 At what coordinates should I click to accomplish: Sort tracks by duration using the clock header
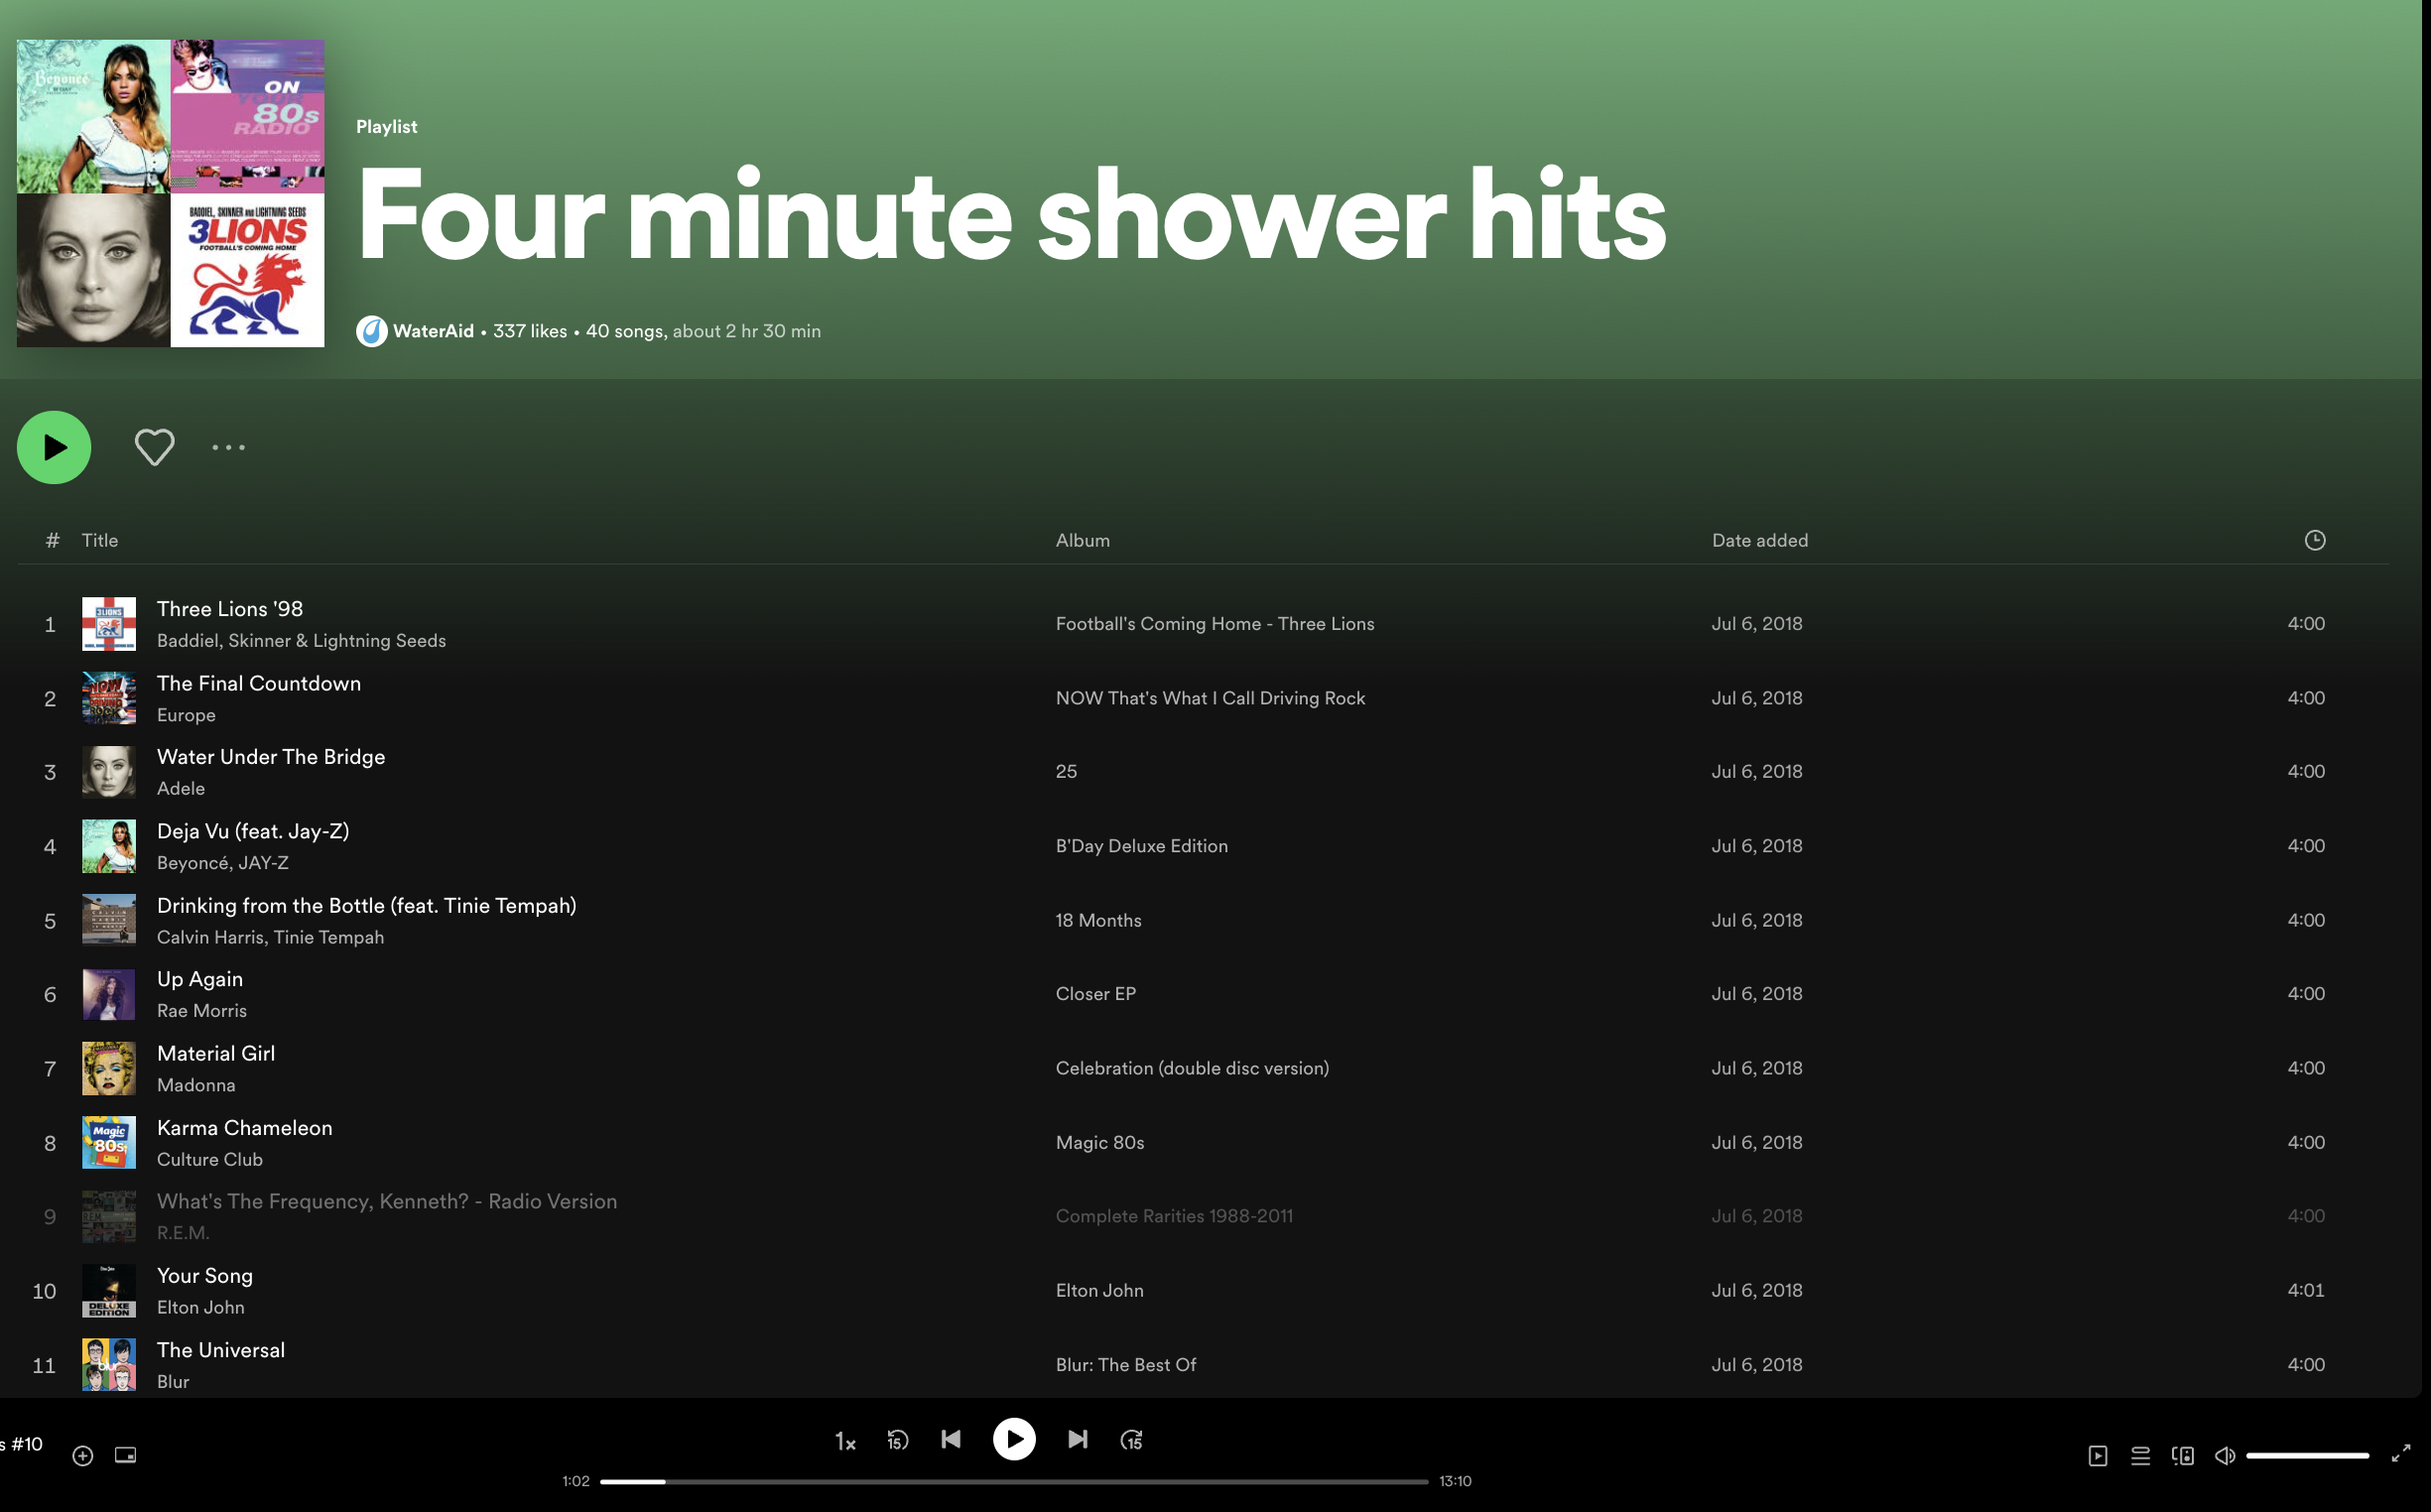click(x=2315, y=539)
